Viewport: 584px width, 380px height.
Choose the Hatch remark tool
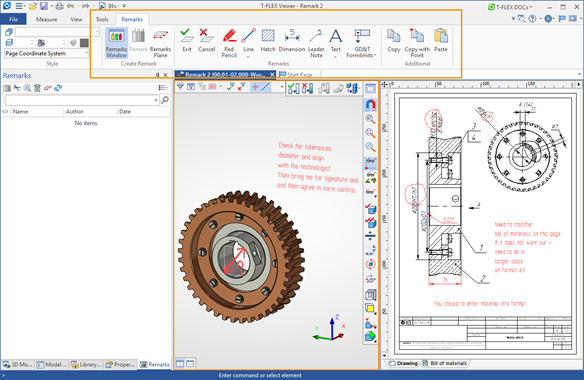tap(267, 40)
